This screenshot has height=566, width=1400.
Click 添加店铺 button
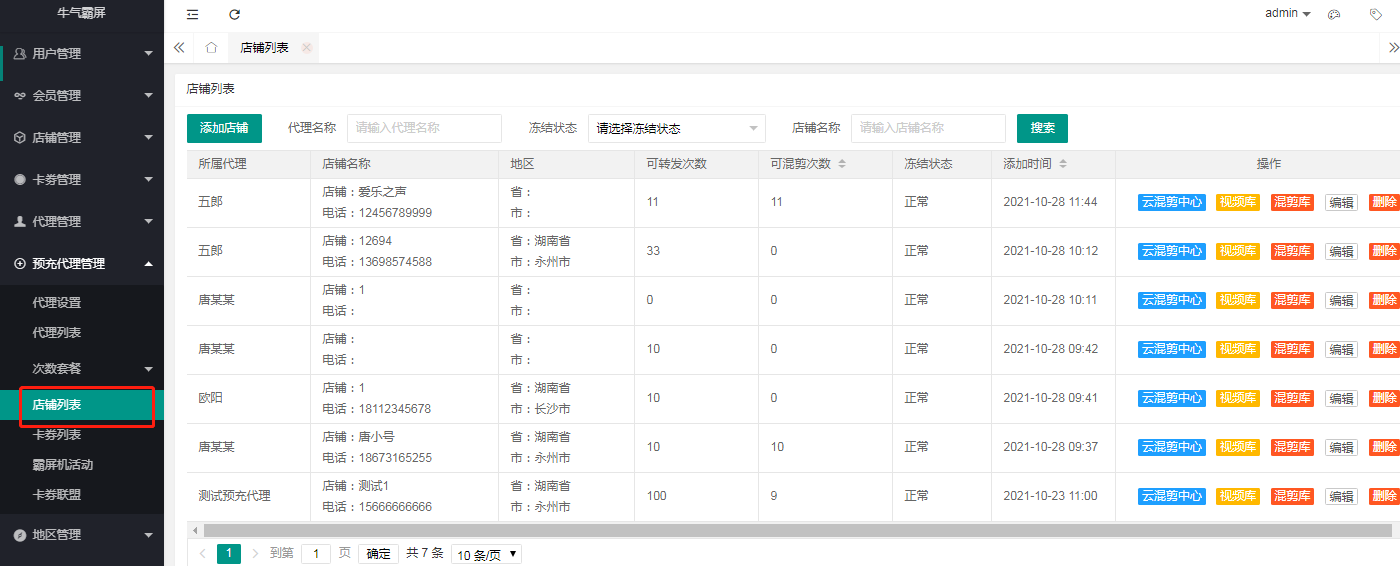pyautogui.click(x=224, y=128)
